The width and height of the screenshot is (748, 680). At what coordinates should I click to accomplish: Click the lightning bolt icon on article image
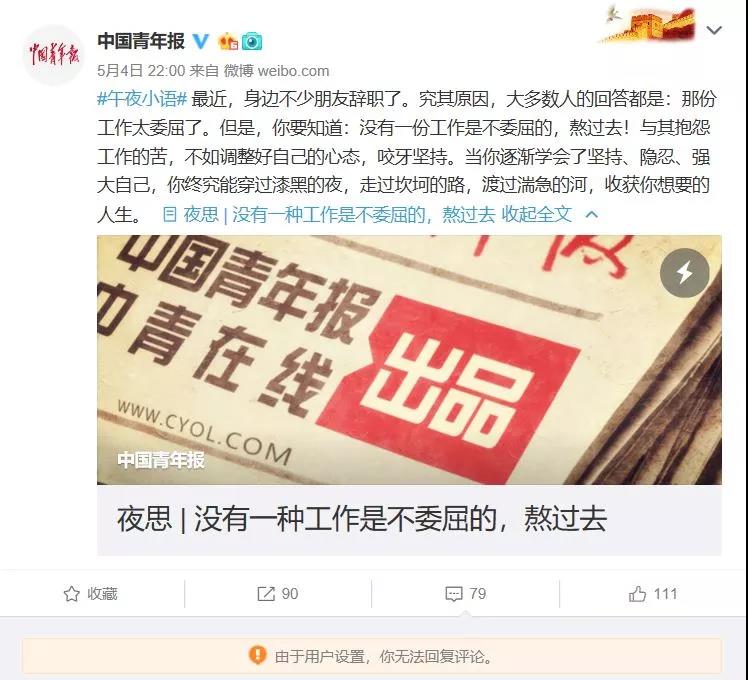pos(685,273)
